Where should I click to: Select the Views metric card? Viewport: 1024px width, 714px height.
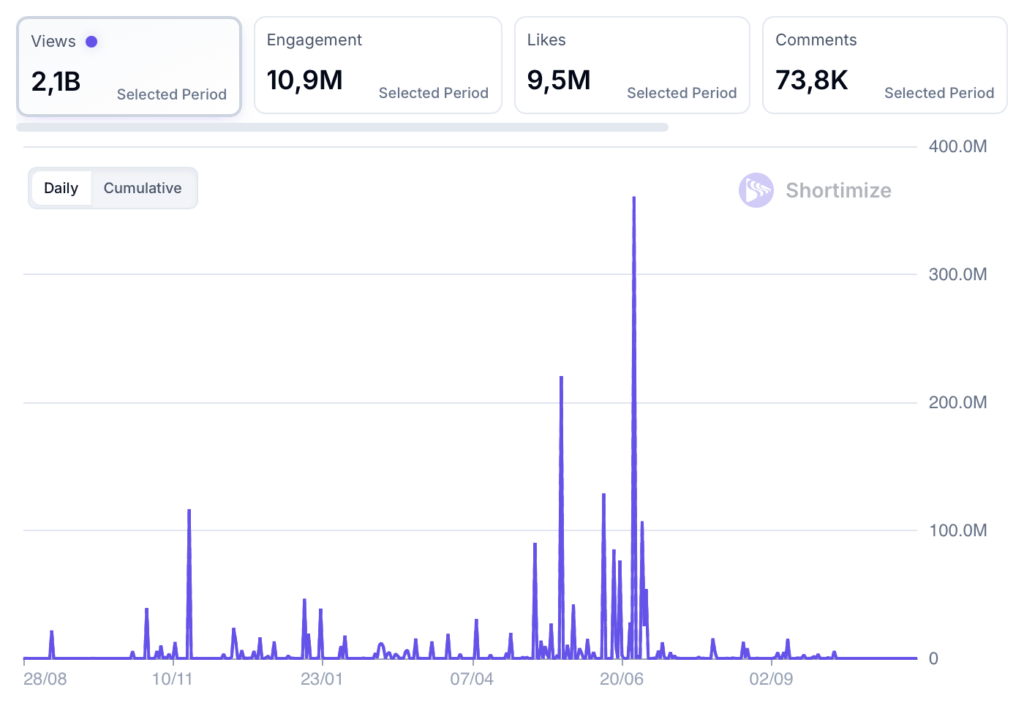(x=128, y=66)
